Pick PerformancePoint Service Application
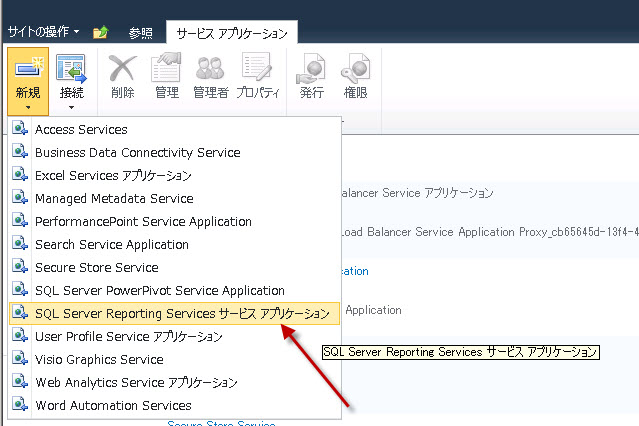The height and width of the screenshot is (426, 639). 174,221
